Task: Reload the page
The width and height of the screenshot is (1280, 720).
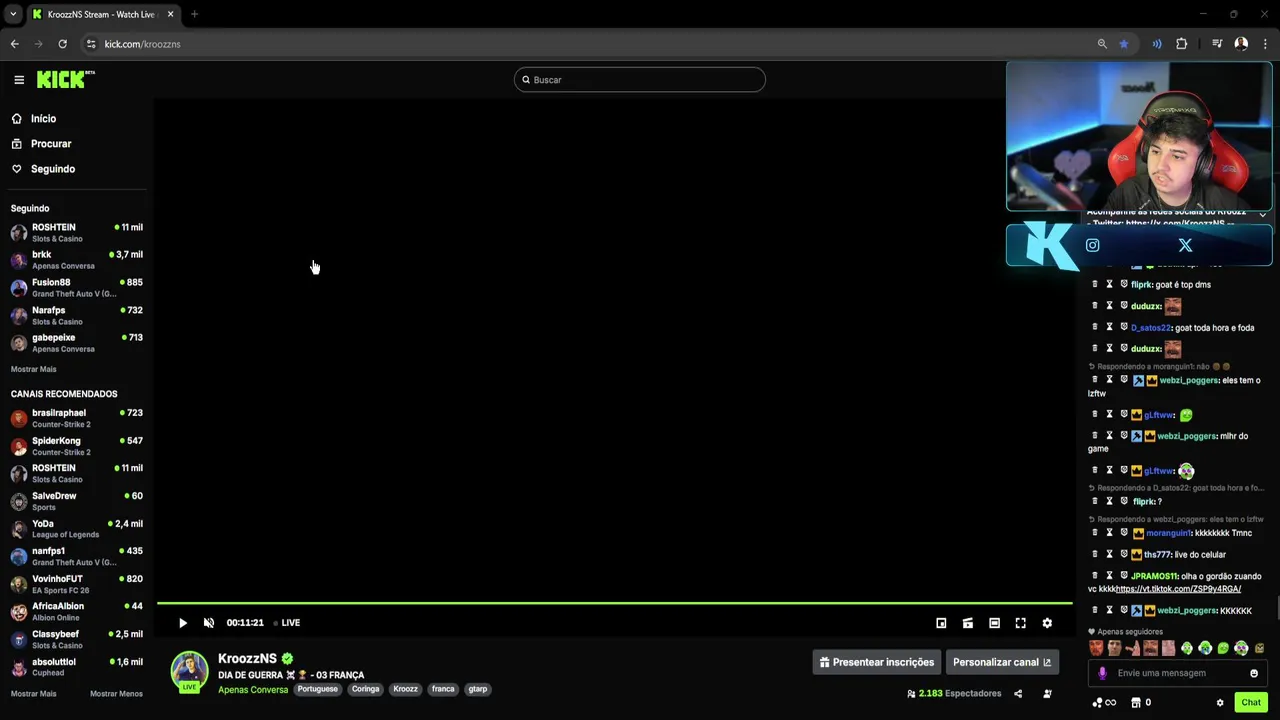Action: click(62, 44)
